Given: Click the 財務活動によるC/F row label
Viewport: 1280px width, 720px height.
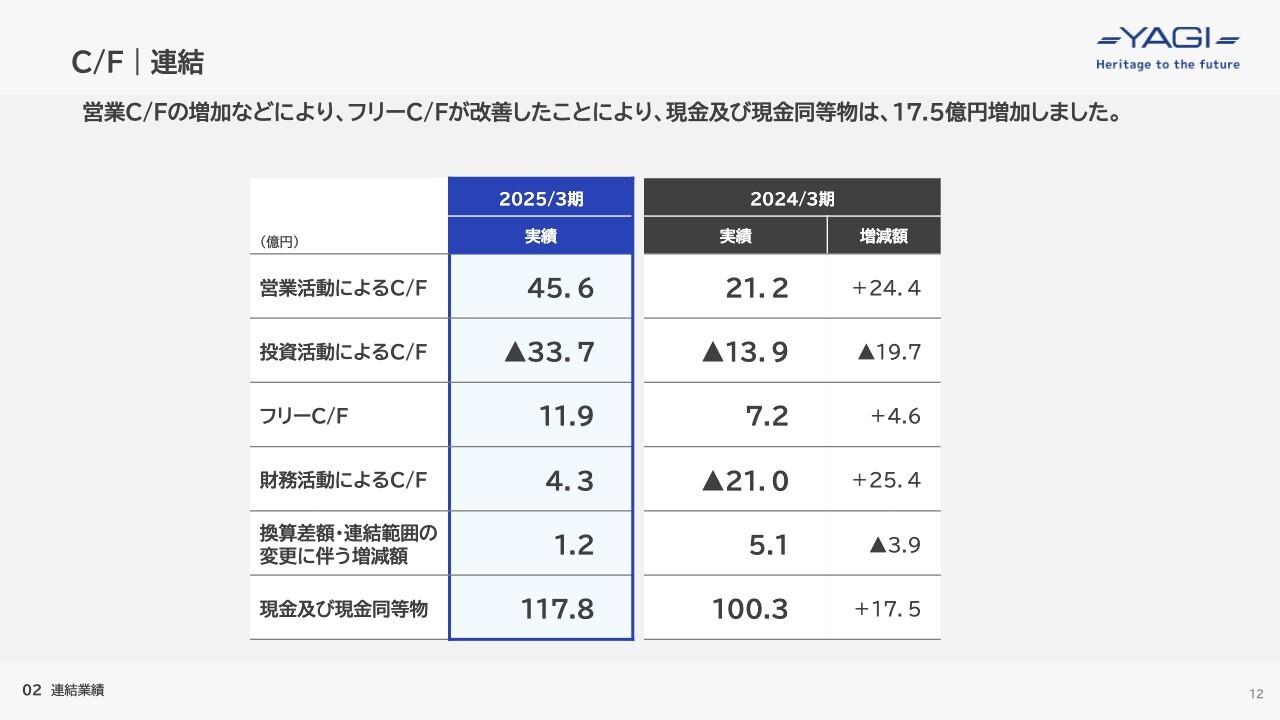Looking at the screenshot, I should coord(343,480).
